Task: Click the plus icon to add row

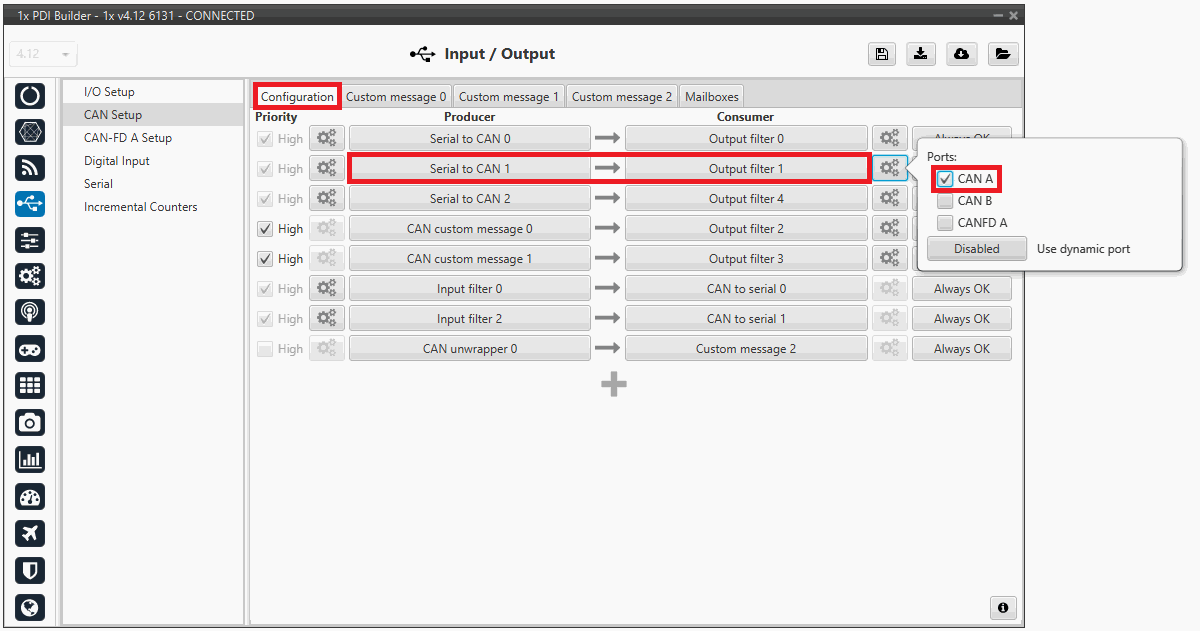Action: [x=614, y=384]
